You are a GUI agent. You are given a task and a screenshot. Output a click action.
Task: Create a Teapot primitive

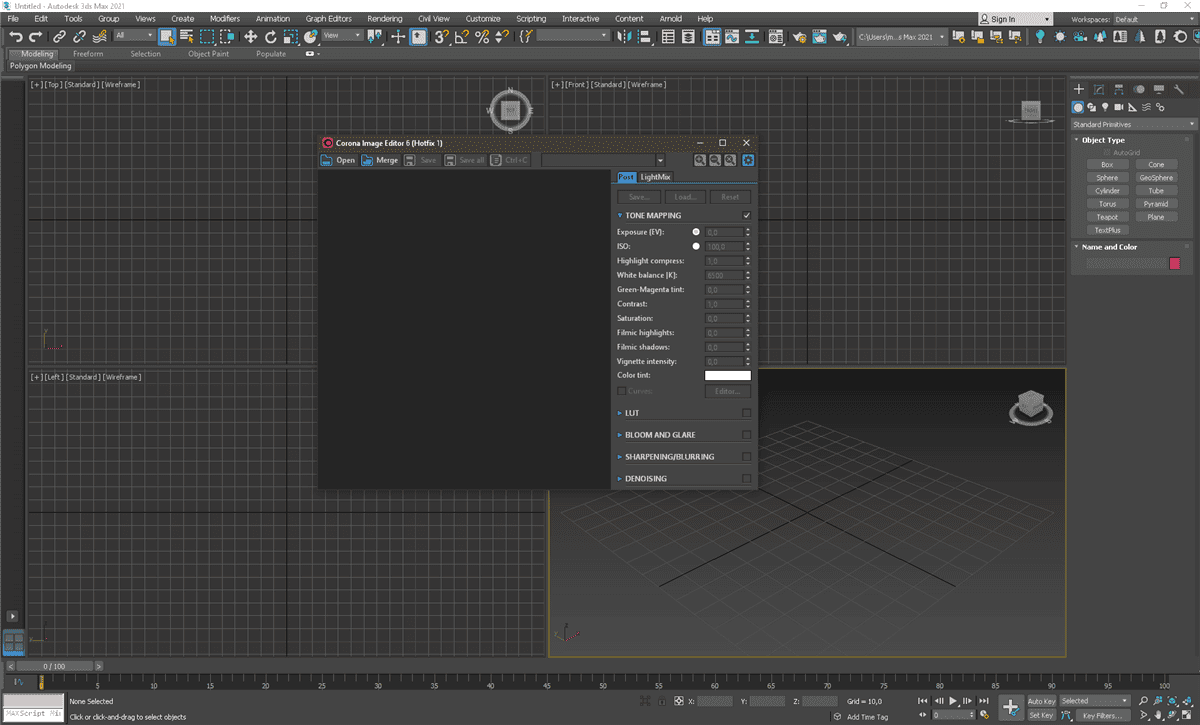pos(1106,216)
